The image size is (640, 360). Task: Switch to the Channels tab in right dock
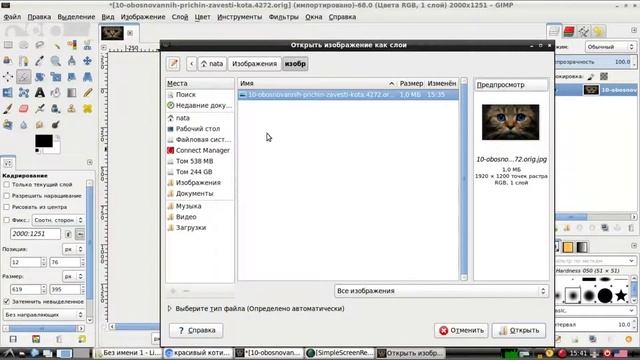coord(569,31)
